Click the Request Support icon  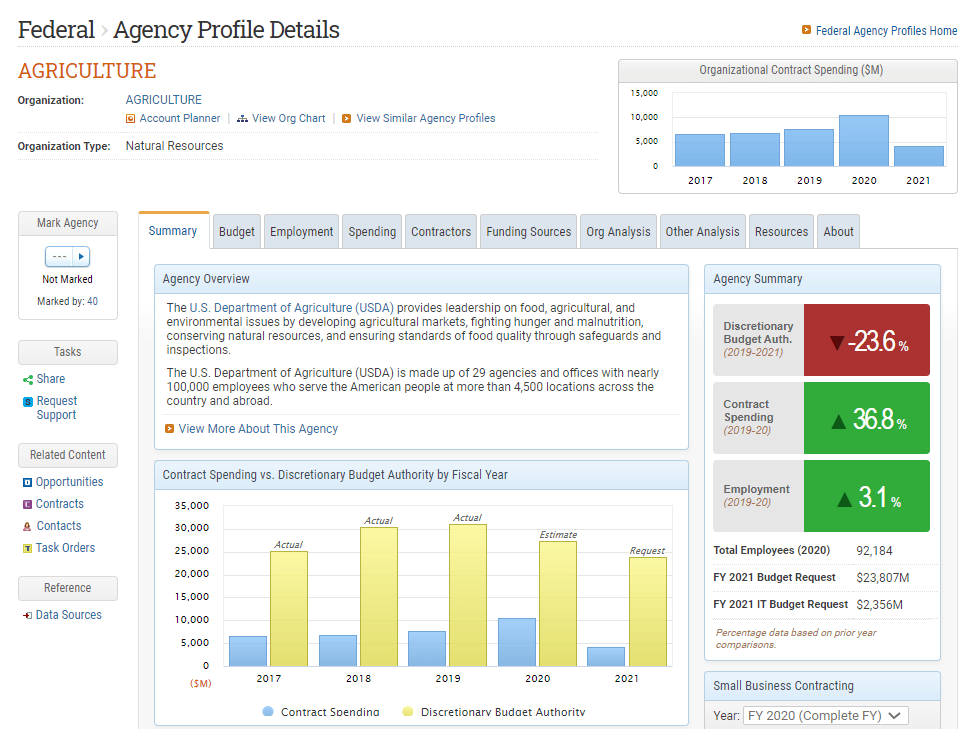point(27,402)
